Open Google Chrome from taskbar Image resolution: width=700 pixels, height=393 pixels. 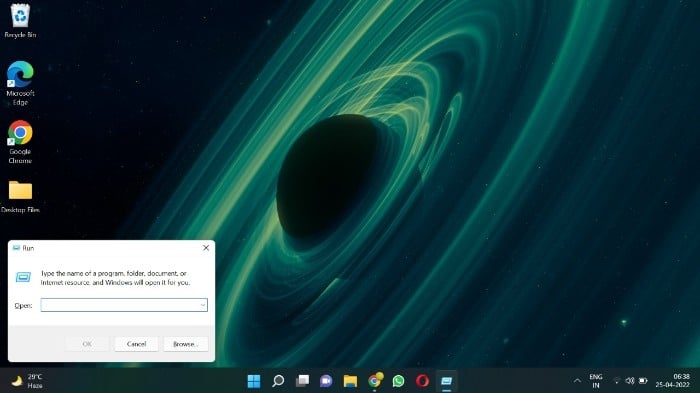[x=375, y=380]
